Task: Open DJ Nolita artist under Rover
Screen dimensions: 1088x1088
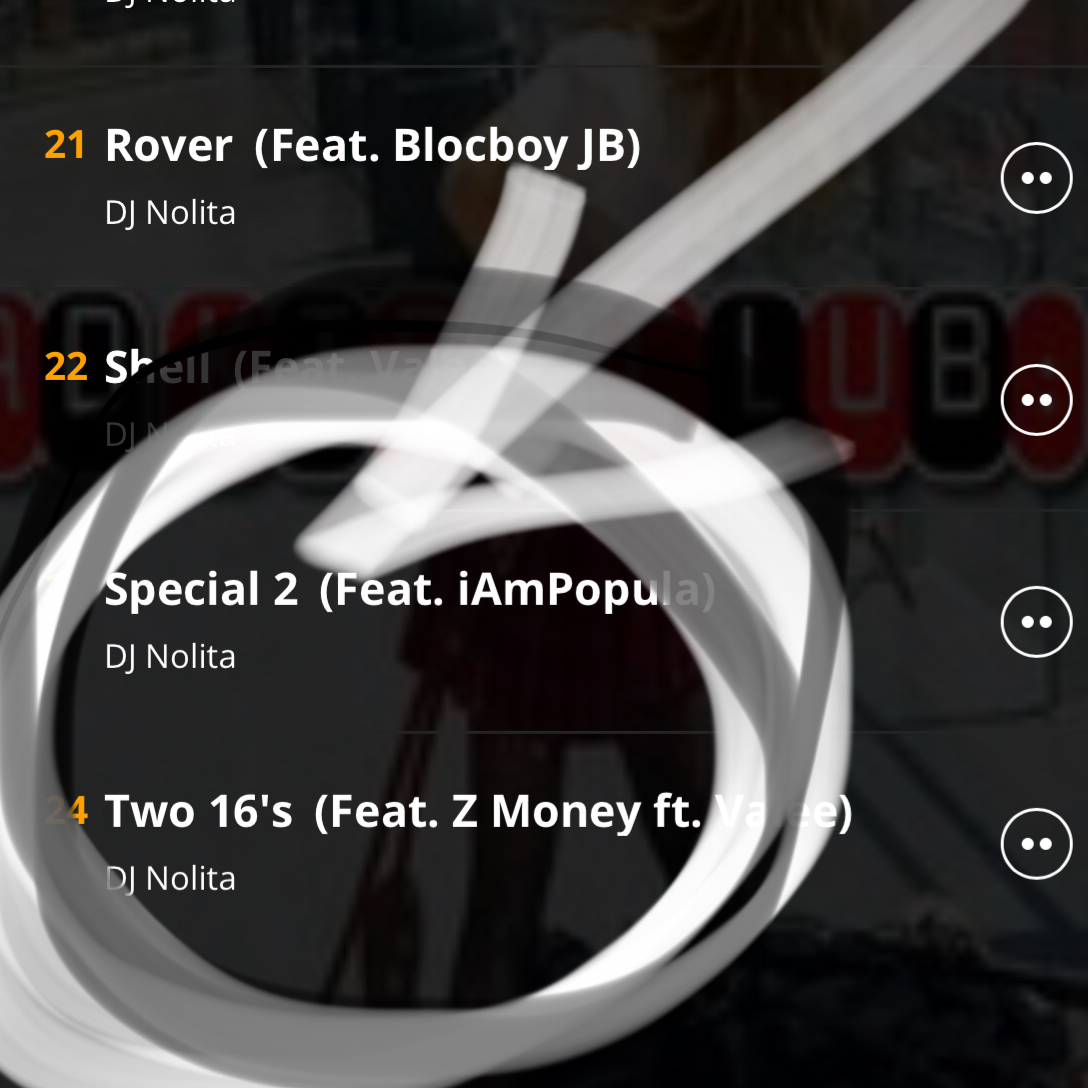Action: 170,212
